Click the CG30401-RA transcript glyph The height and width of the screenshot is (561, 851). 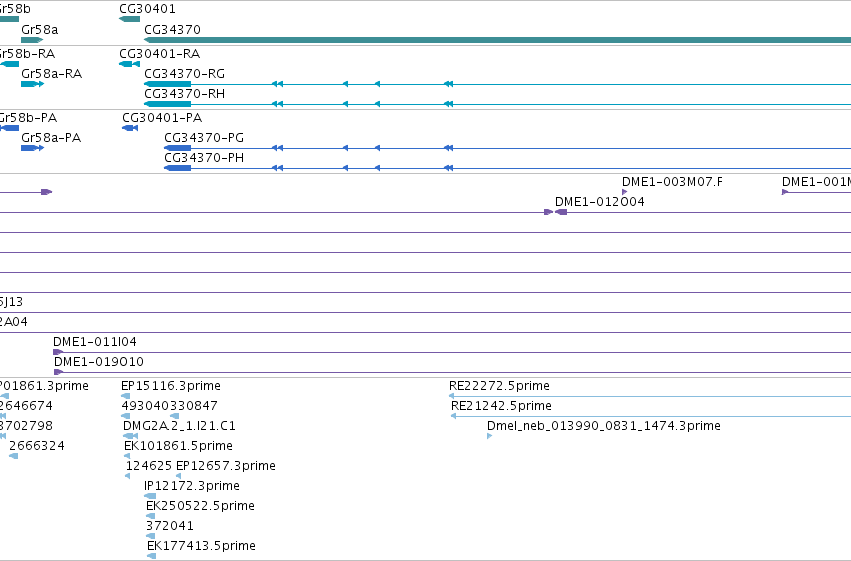tap(129, 64)
